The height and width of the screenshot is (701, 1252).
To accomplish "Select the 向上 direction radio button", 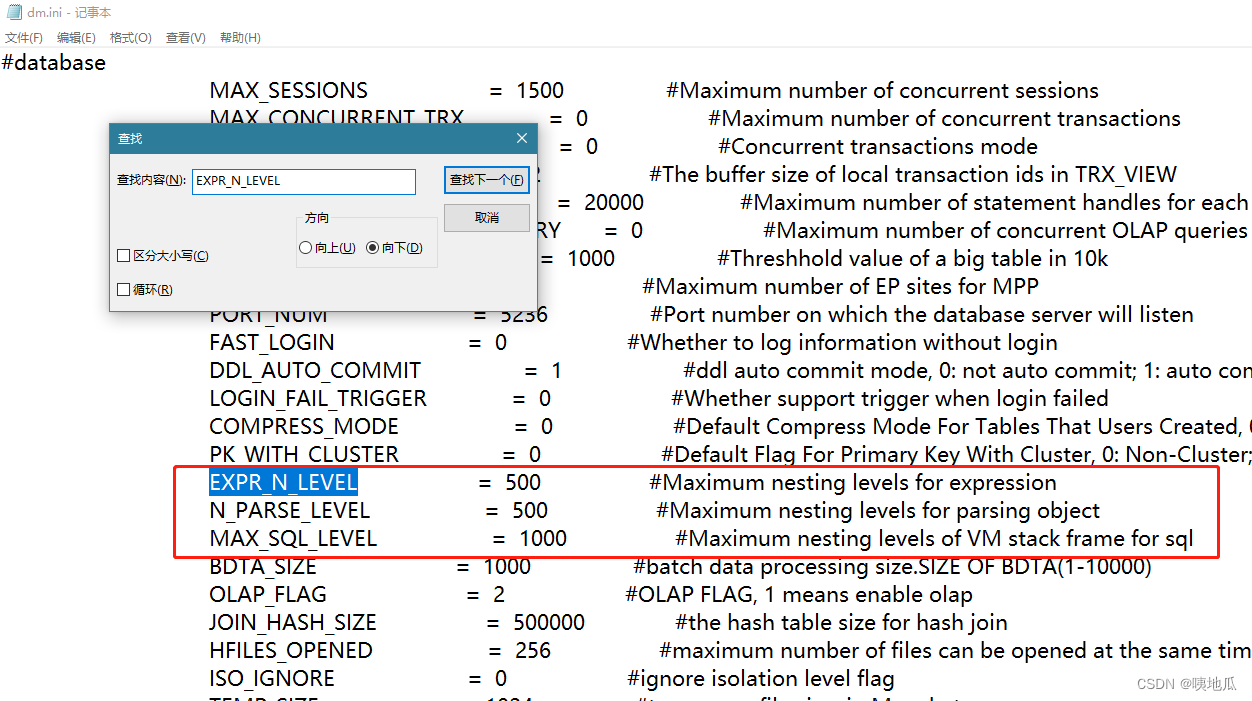I will pos(306,247).
